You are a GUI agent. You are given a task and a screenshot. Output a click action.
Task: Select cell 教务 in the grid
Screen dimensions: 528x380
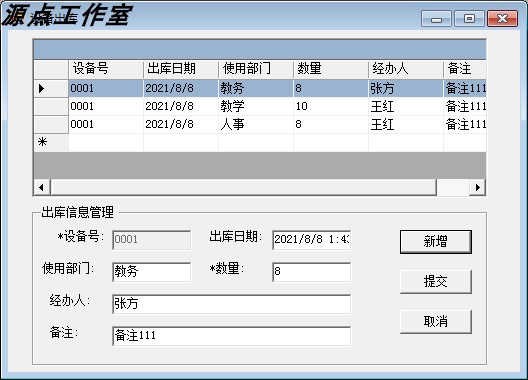[x=256, y=89]
